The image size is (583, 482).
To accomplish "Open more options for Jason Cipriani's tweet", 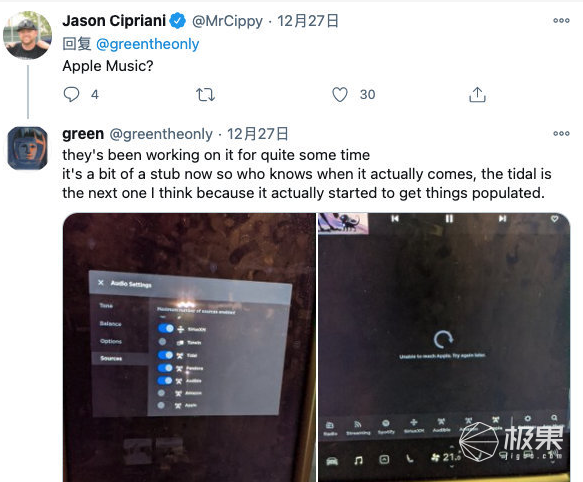I will coord(561,20).
